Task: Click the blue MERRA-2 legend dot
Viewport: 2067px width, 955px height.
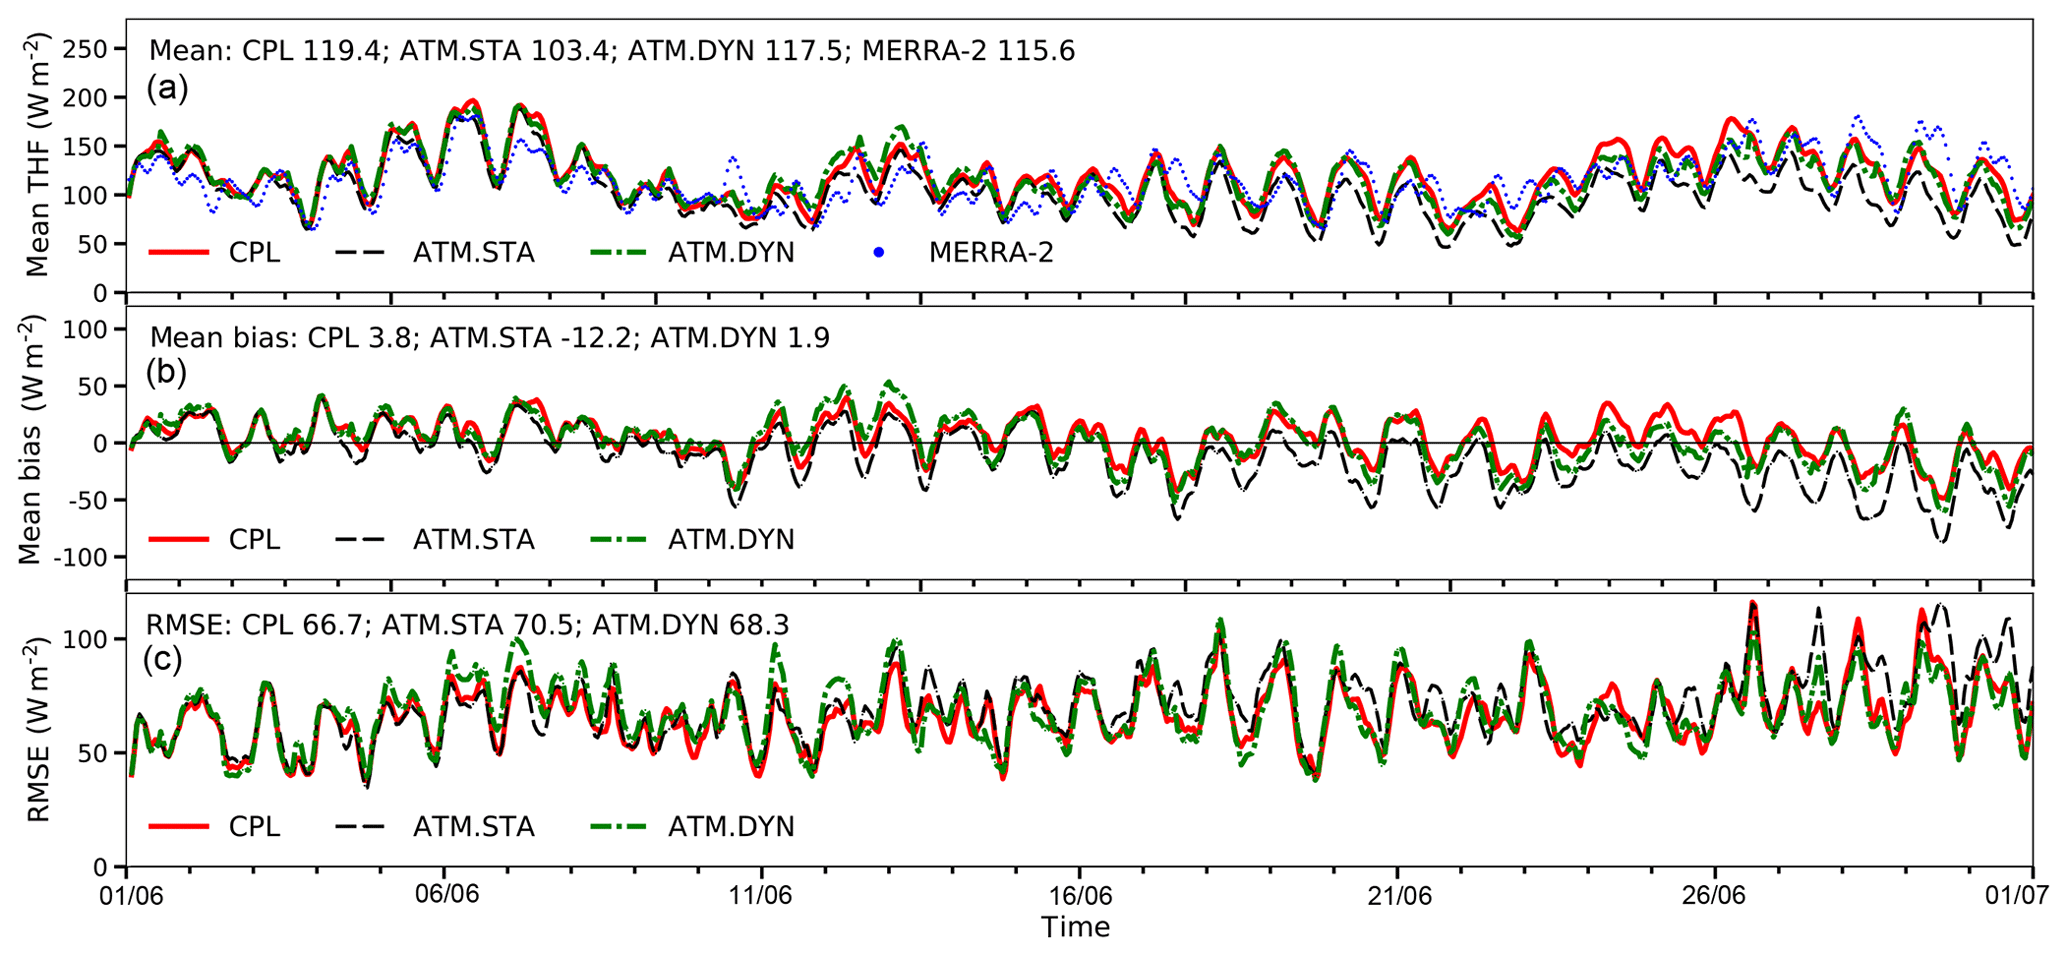Action: [879, 253]
